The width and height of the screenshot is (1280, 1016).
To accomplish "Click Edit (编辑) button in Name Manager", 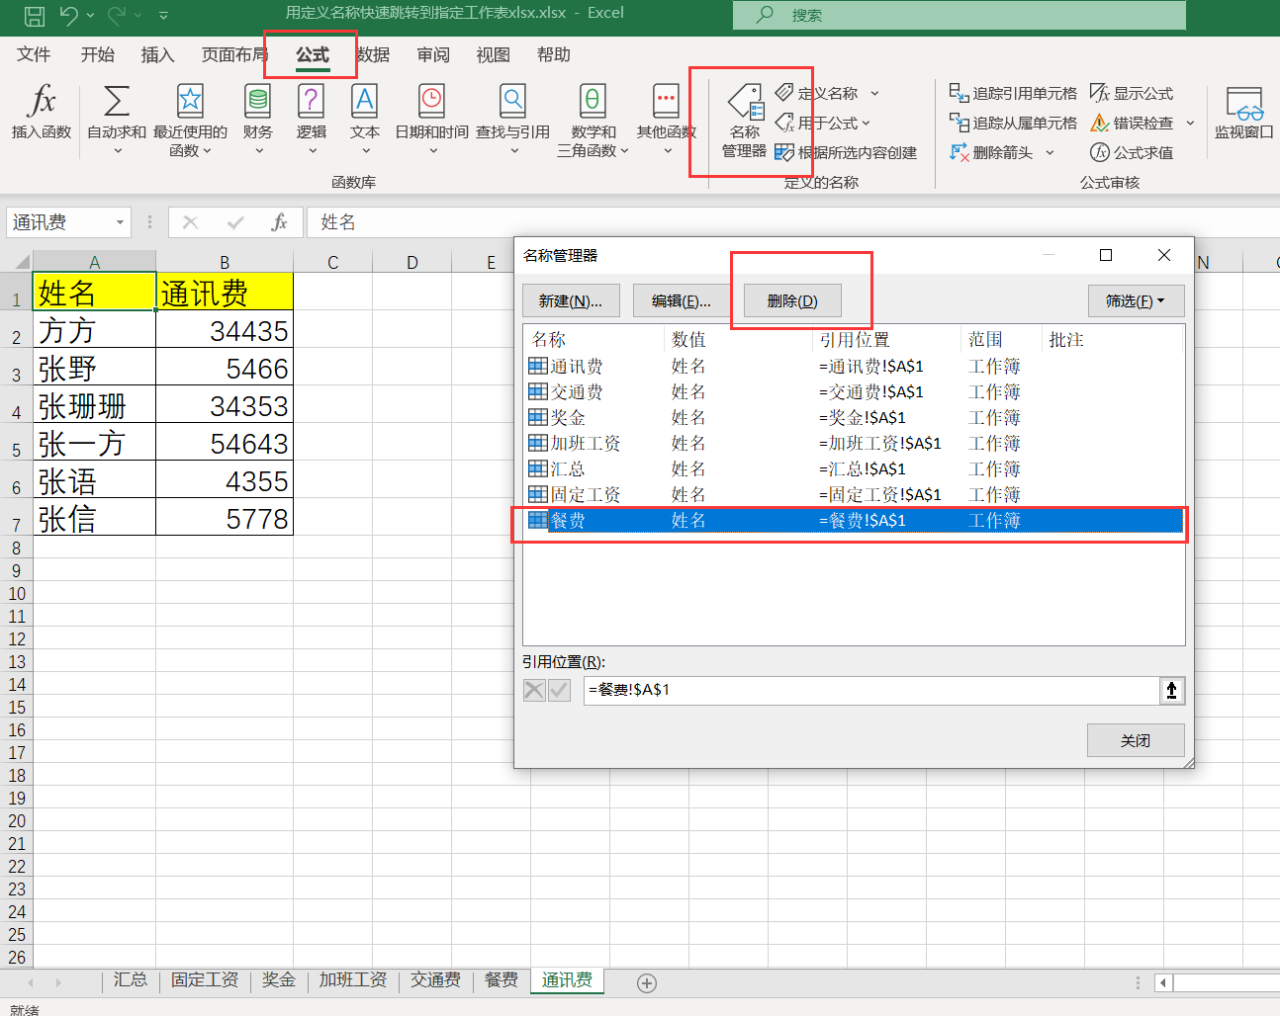I will (681, 301).
